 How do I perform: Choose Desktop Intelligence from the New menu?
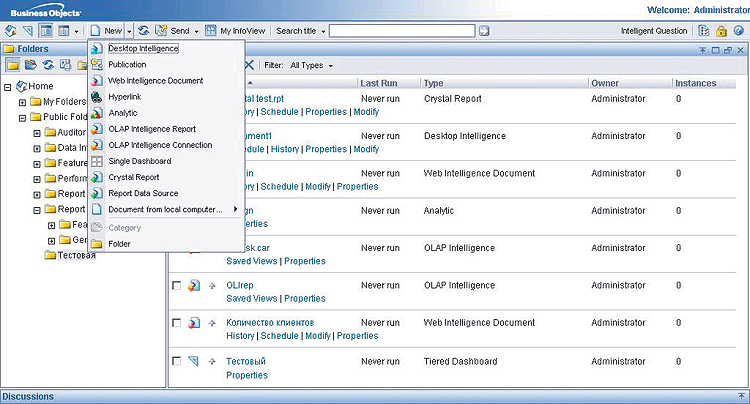click(143, 48)
